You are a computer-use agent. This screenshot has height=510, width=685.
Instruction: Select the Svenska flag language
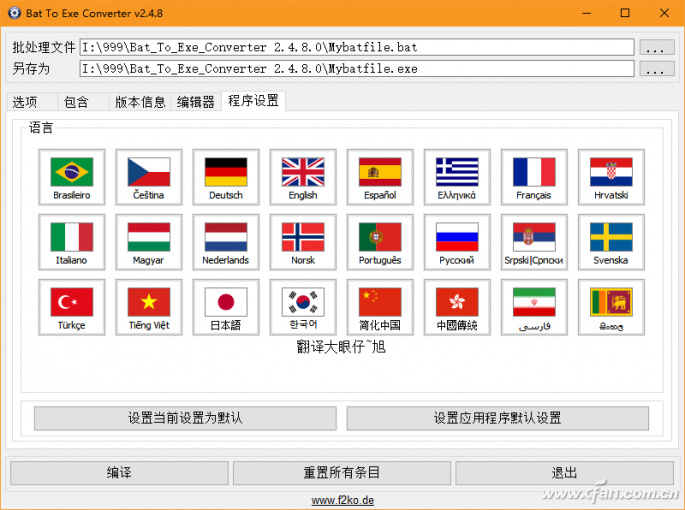611,242
